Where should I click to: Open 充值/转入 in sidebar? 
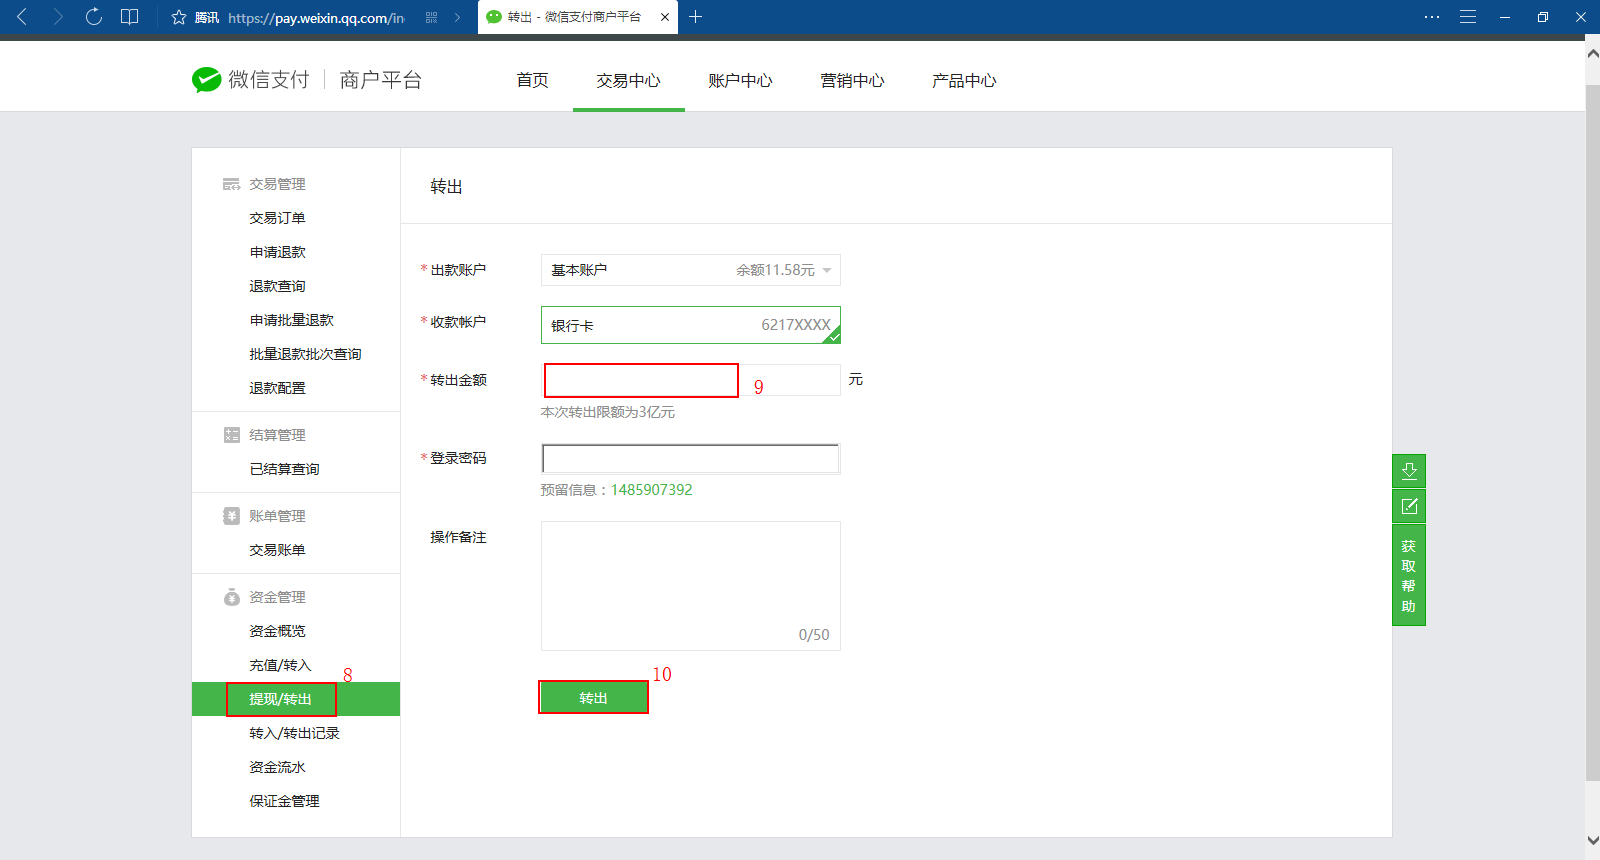pos(280,665)
